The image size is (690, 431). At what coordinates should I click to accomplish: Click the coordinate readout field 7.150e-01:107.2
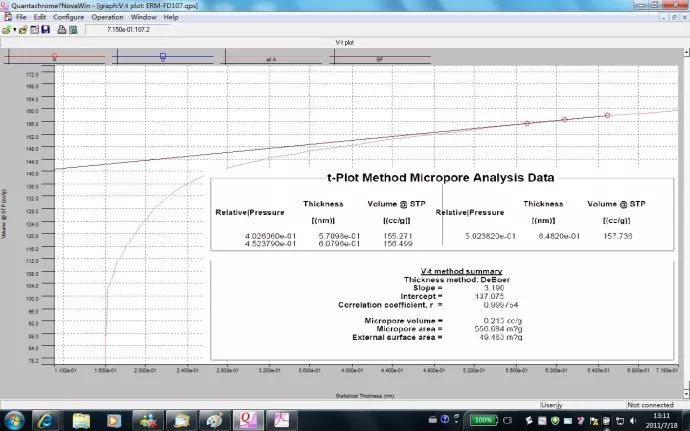128,29
